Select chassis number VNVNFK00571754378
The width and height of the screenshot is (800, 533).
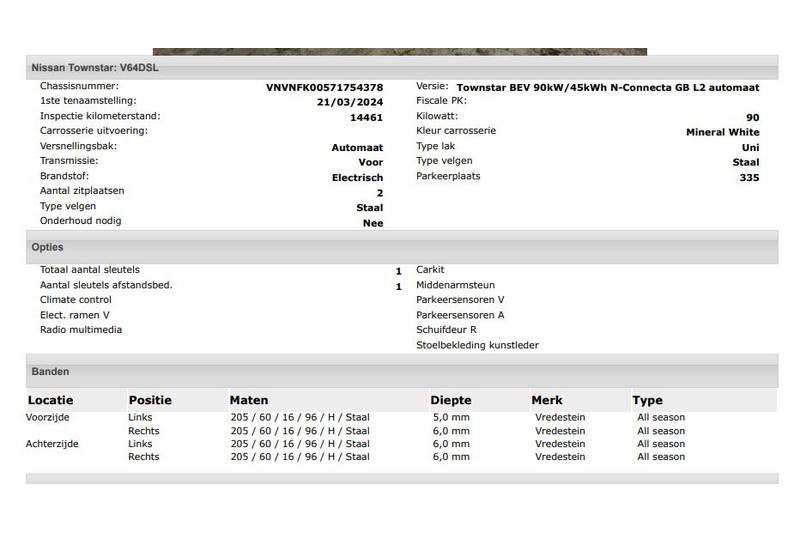tap(324, 87)
